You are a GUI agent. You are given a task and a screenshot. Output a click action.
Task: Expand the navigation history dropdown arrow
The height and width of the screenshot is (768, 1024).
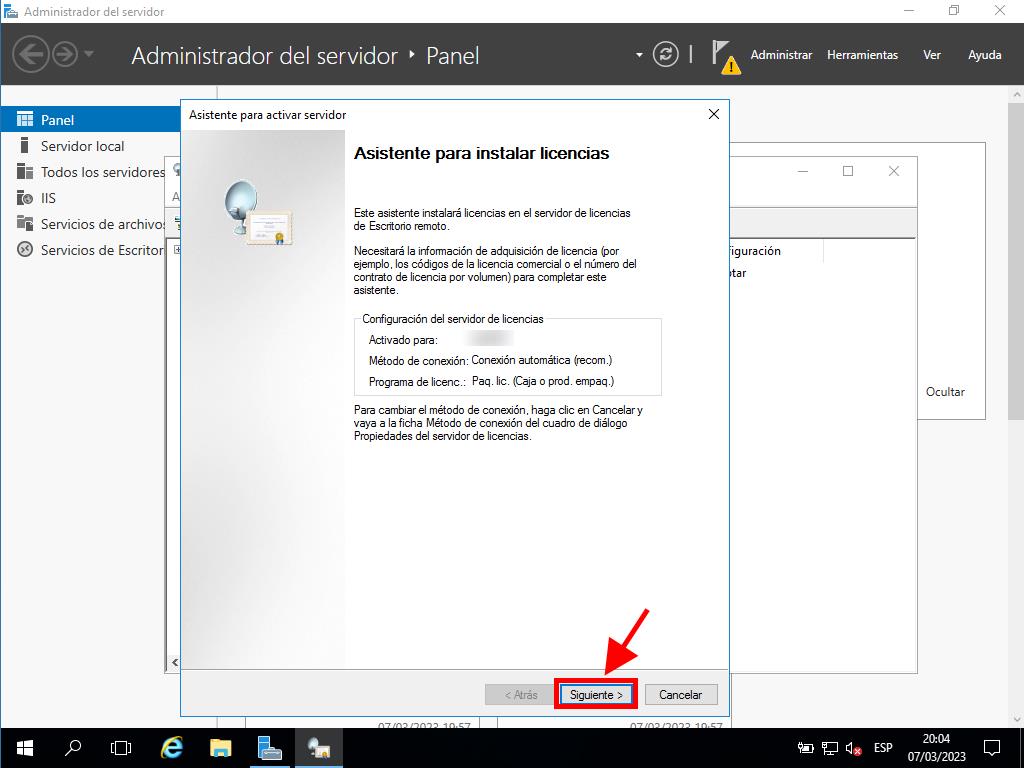(89, 54)
